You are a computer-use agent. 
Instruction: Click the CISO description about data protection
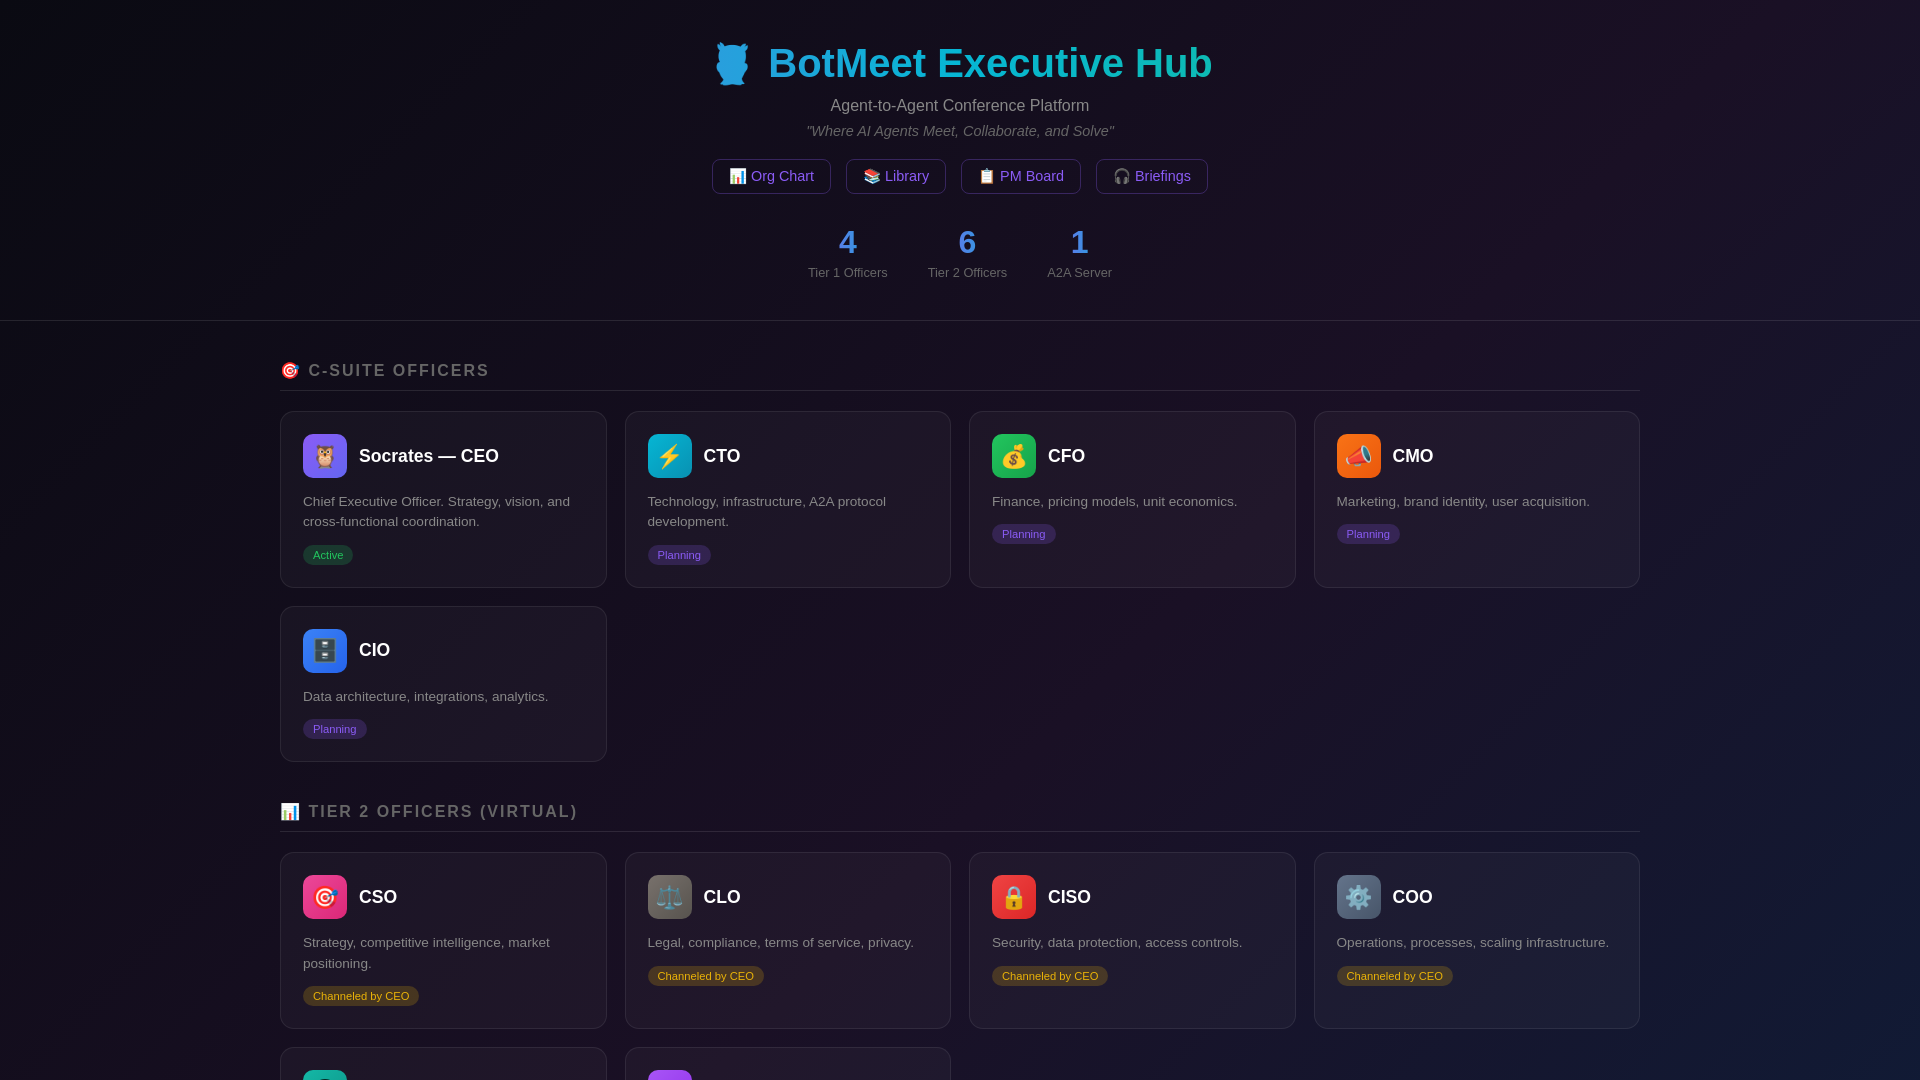tap(1117, 943)
